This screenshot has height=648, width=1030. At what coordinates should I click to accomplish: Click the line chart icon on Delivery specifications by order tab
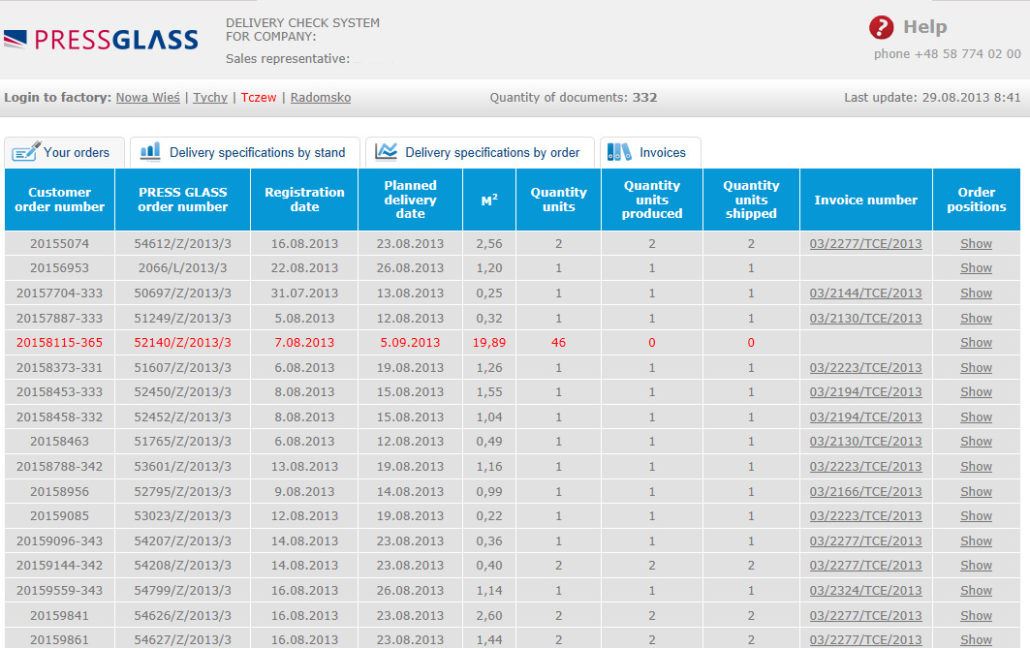click(386, 152)
